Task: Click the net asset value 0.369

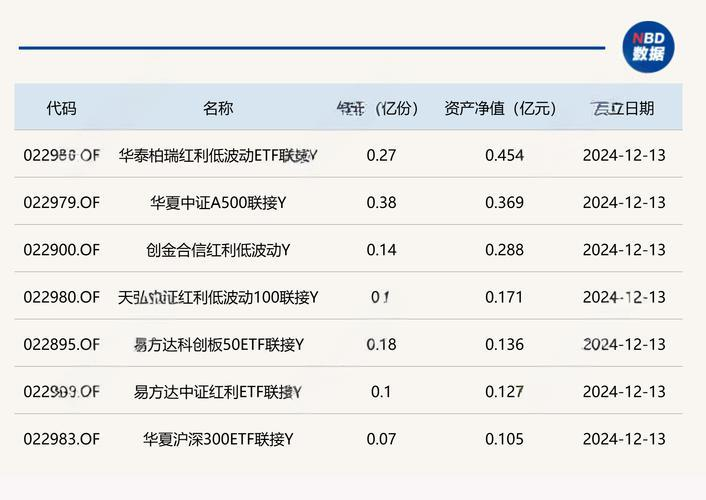Action: pyautogui.click(x=504, y=202)
